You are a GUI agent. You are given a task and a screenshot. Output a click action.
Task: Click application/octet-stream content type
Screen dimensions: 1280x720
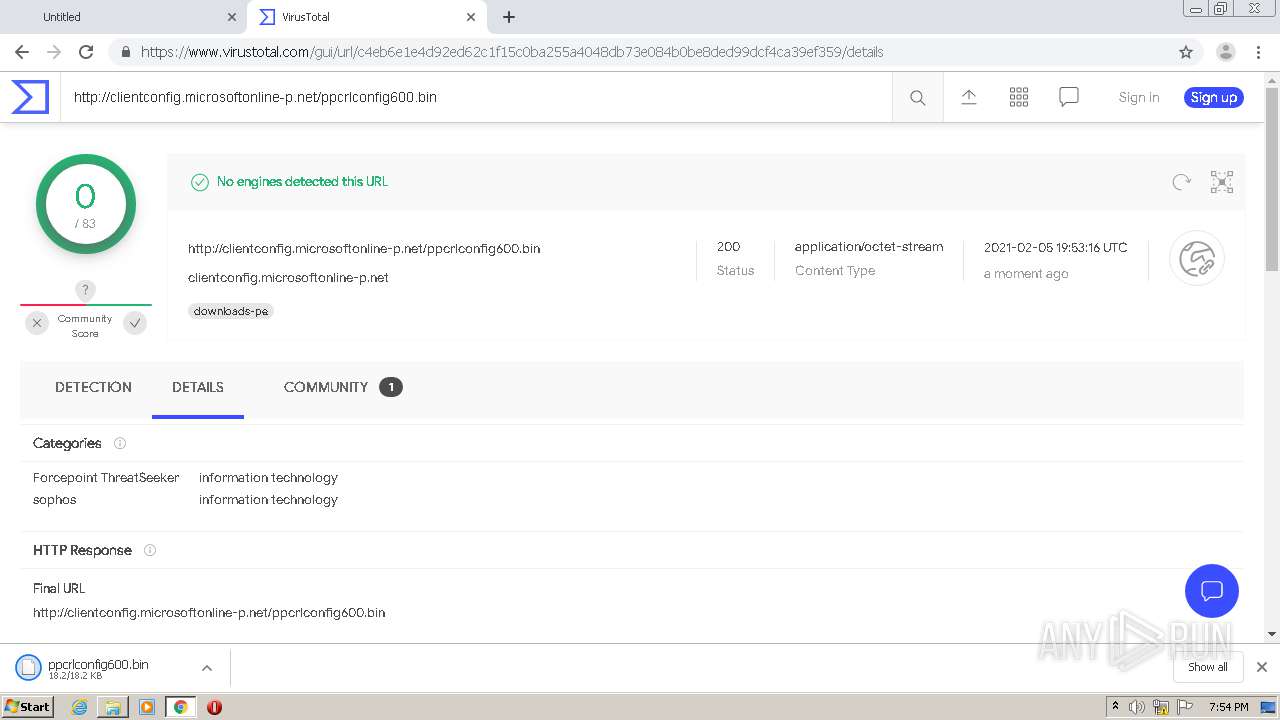tap(869, 247)
